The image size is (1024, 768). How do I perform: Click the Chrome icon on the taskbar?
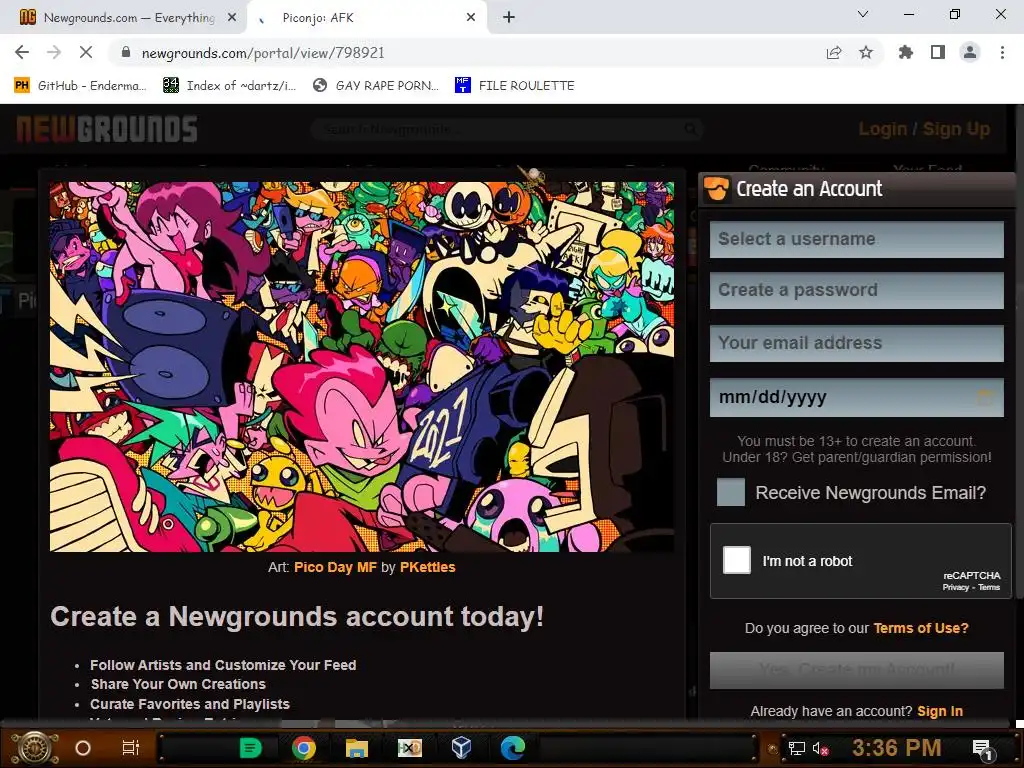click(304, 748)
